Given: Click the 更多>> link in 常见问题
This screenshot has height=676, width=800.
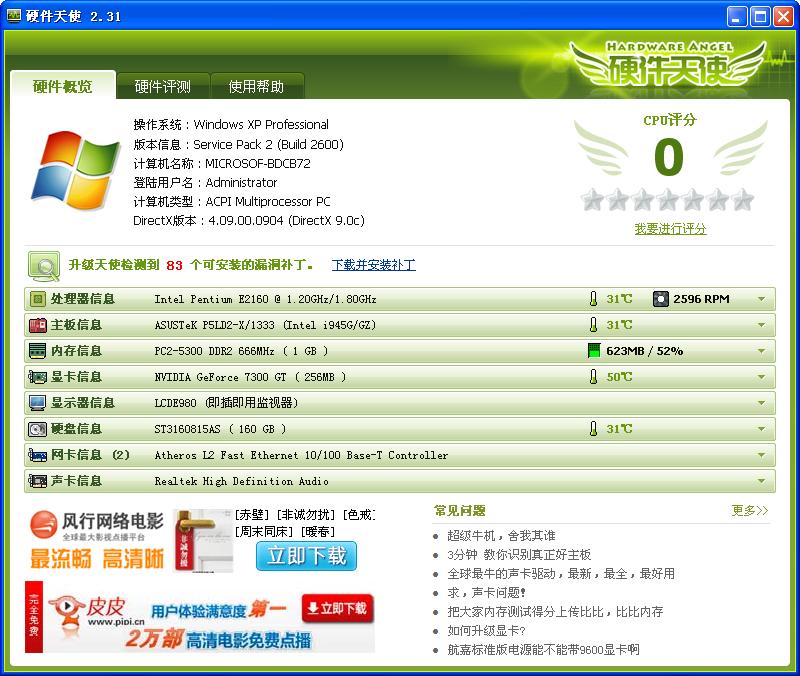Looking at the screenshot, I should [749, 510].
